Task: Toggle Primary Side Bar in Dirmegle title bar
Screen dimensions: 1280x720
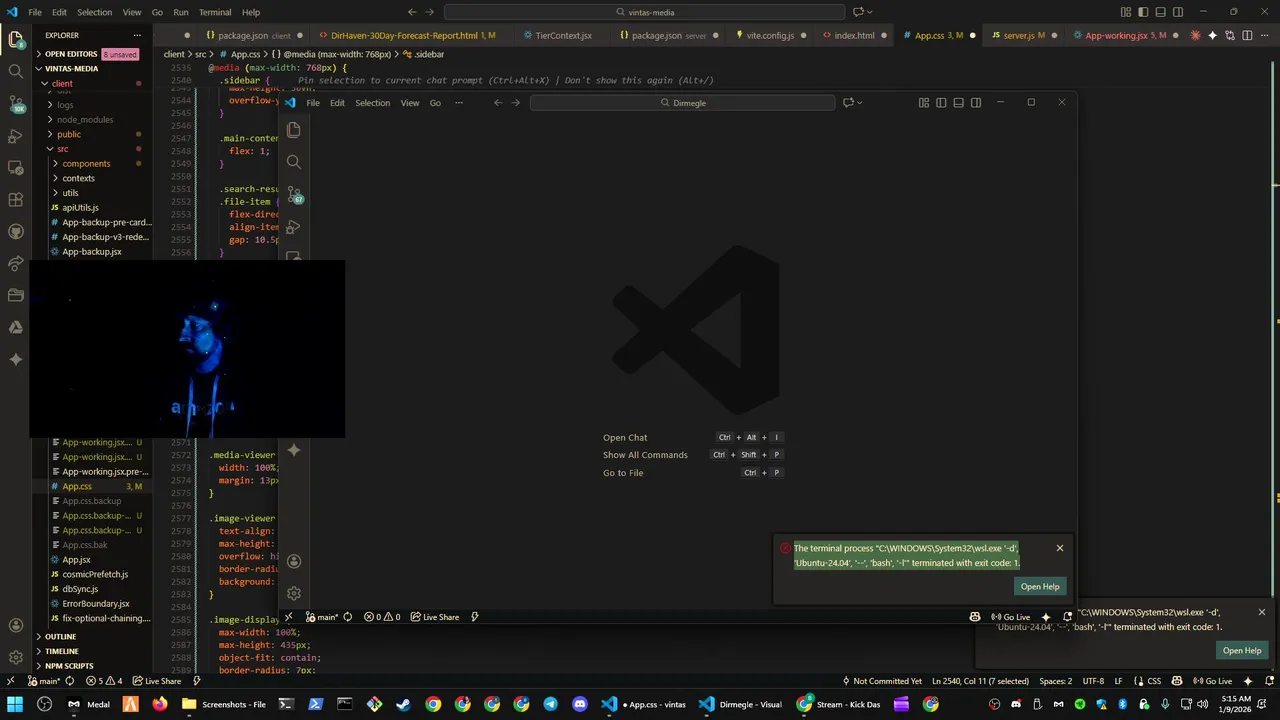Action: pyautogui.click(x=941, y=102)
